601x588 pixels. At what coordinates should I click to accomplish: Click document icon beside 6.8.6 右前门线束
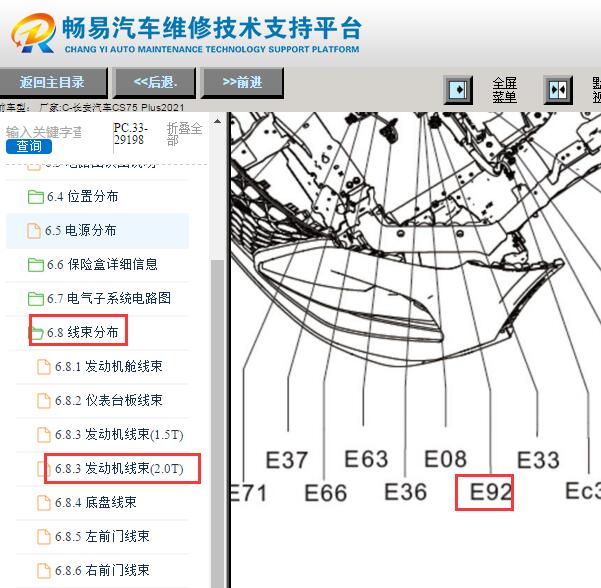(43, 571)
